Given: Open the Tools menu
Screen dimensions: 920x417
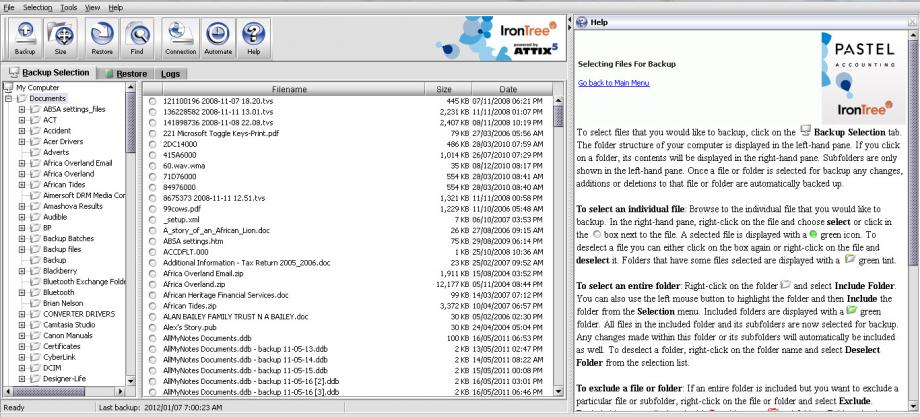Looking at the screenshot, I should pos(68,7).
